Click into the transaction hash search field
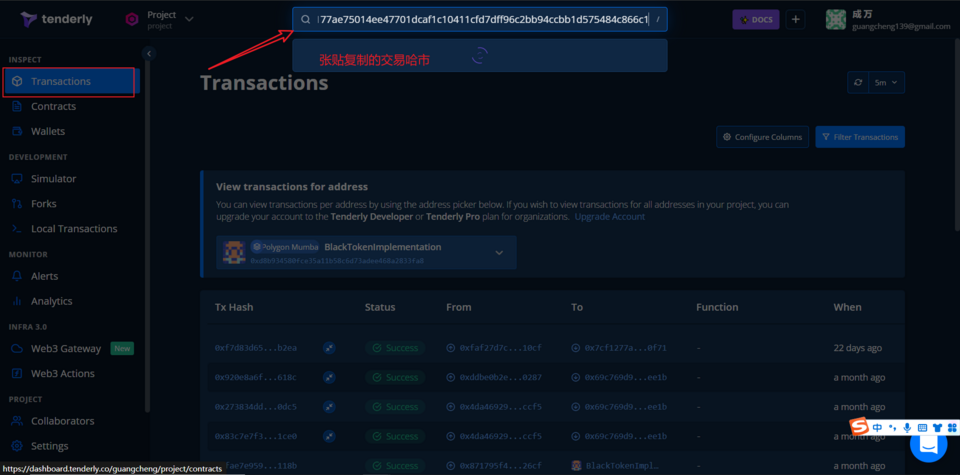Viewport: 960px width, 475px height. tap(482, 20)
